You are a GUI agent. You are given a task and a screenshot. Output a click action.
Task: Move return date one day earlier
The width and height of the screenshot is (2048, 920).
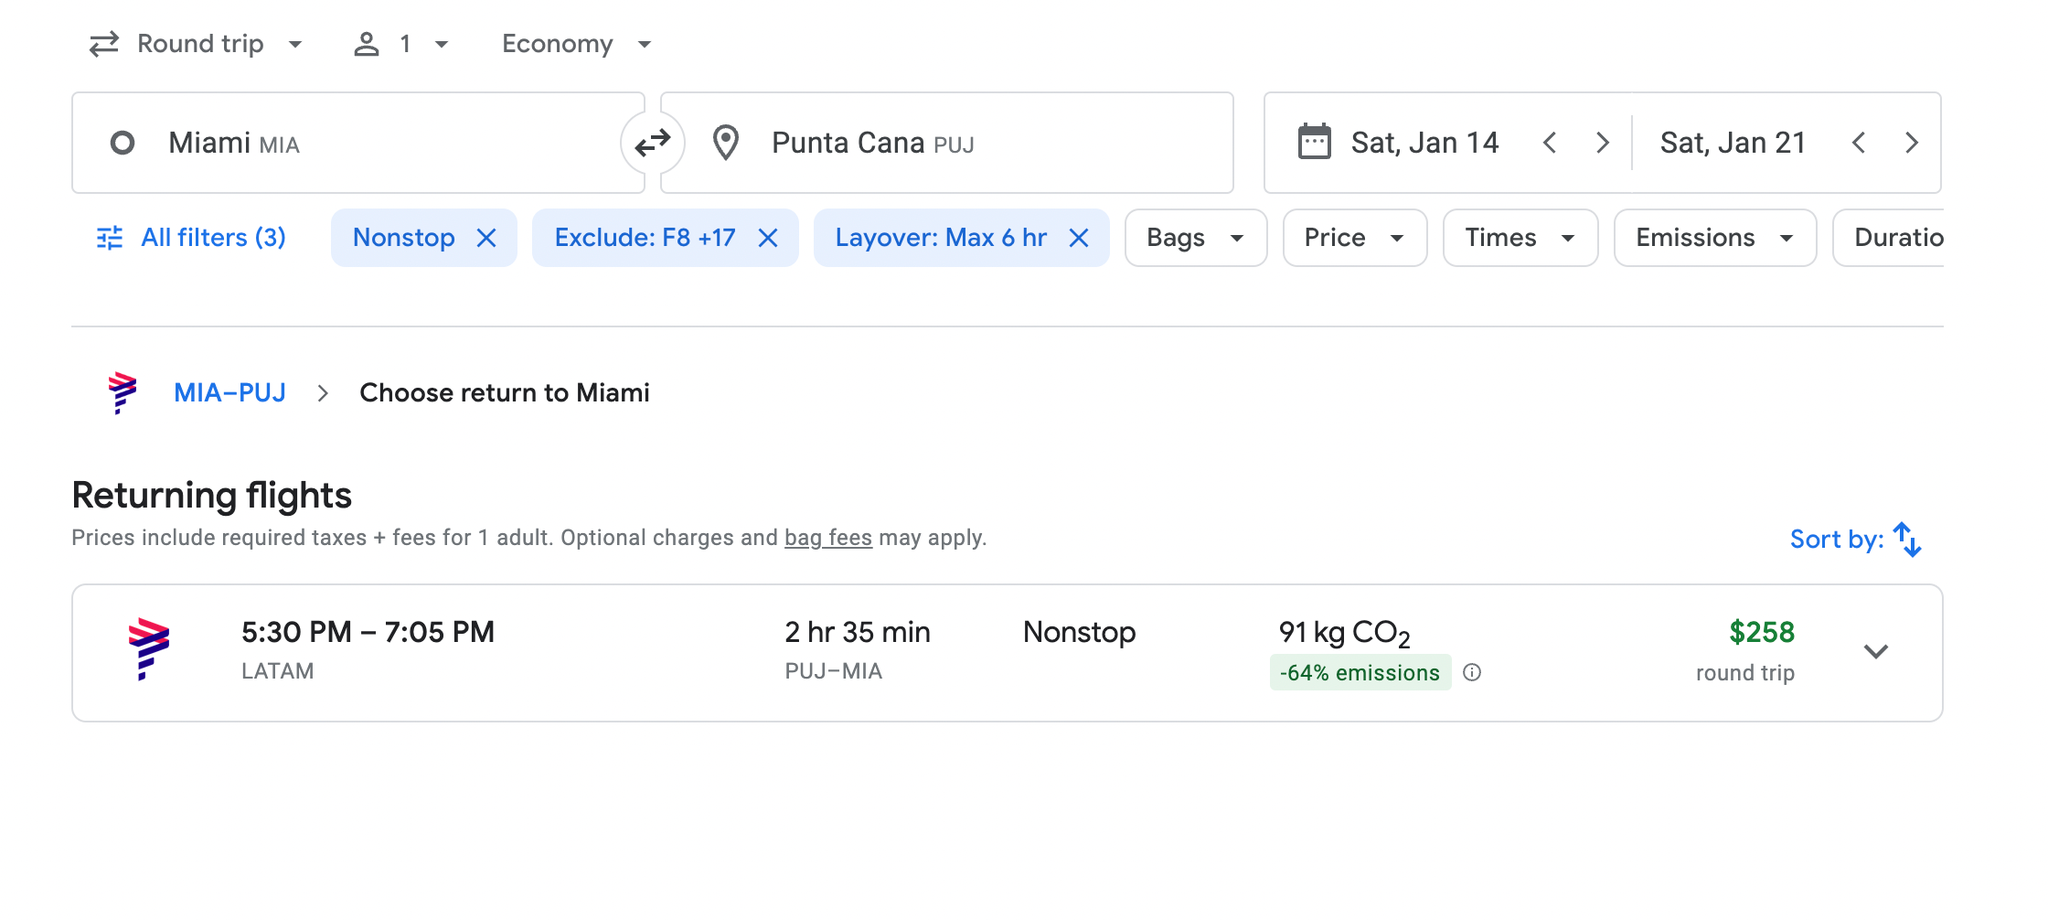(x=1858, y=143)
